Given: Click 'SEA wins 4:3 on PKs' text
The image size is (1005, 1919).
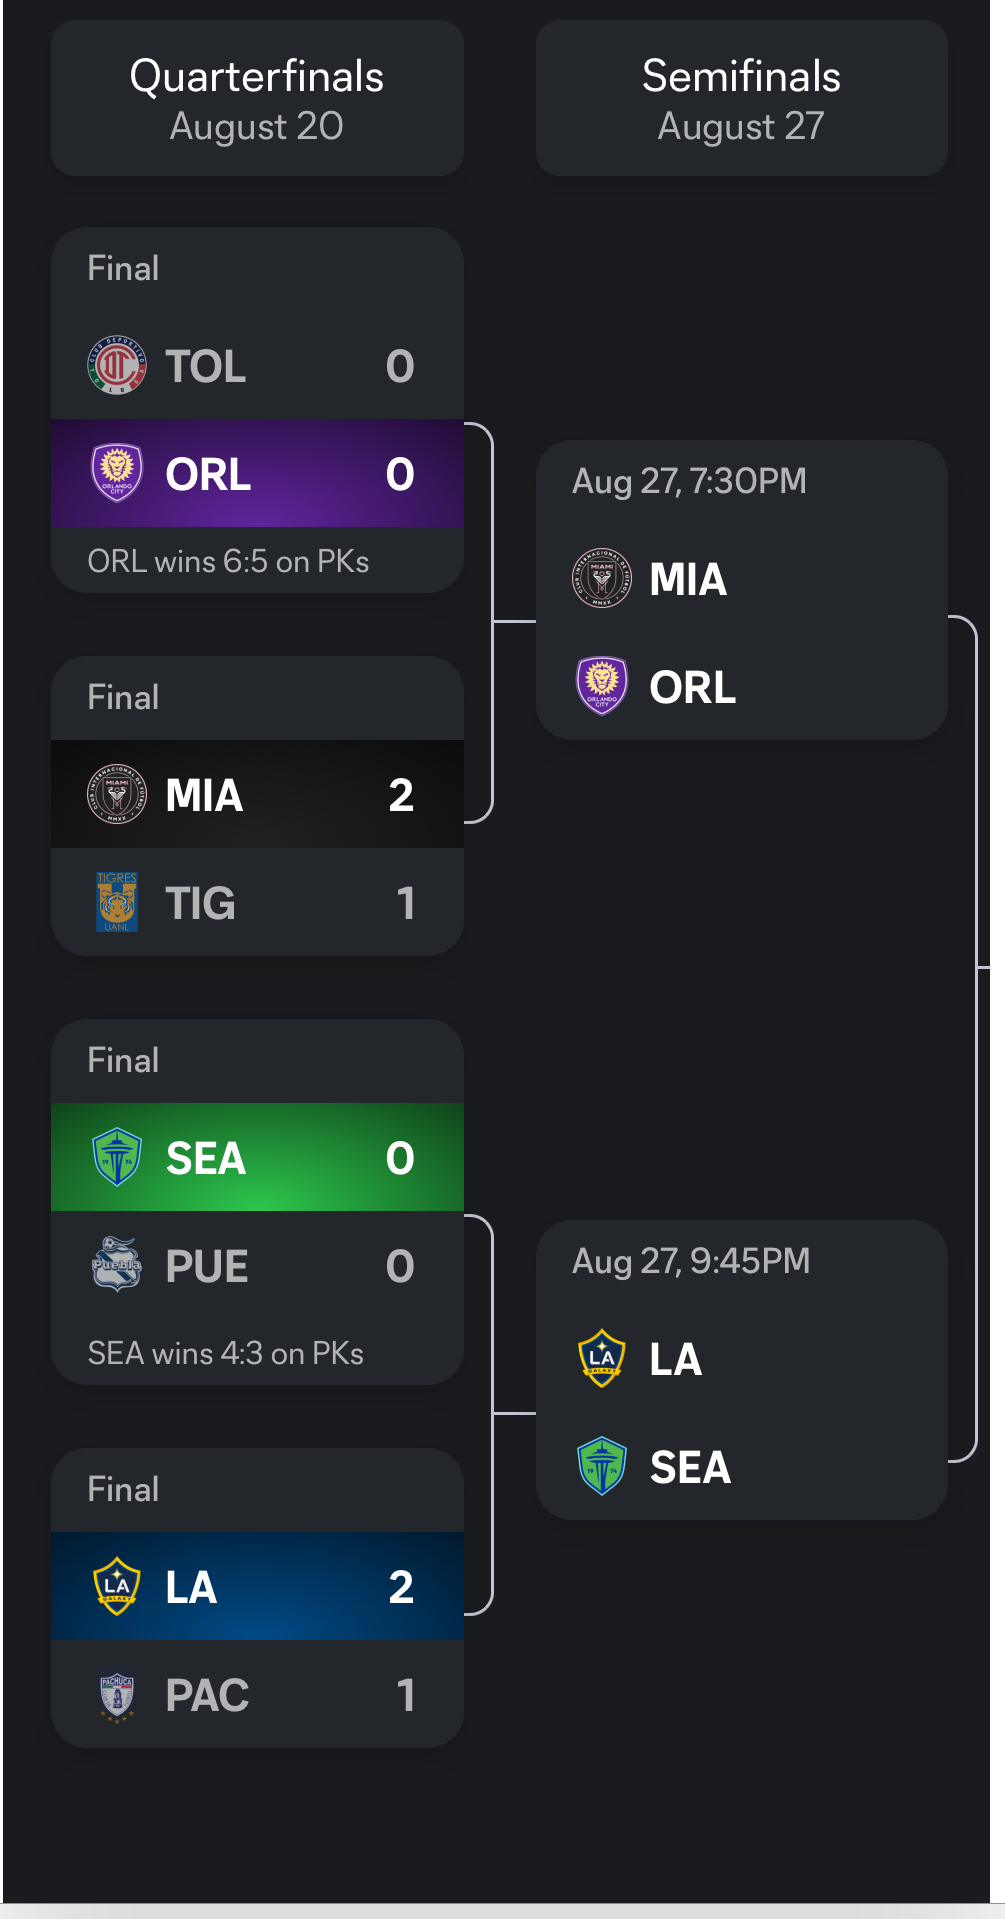Looking at the screenshot, I should [226, 1354].
